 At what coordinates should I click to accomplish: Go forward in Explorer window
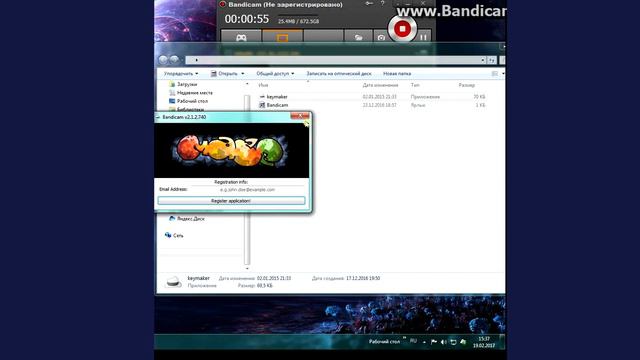point(174,60)
